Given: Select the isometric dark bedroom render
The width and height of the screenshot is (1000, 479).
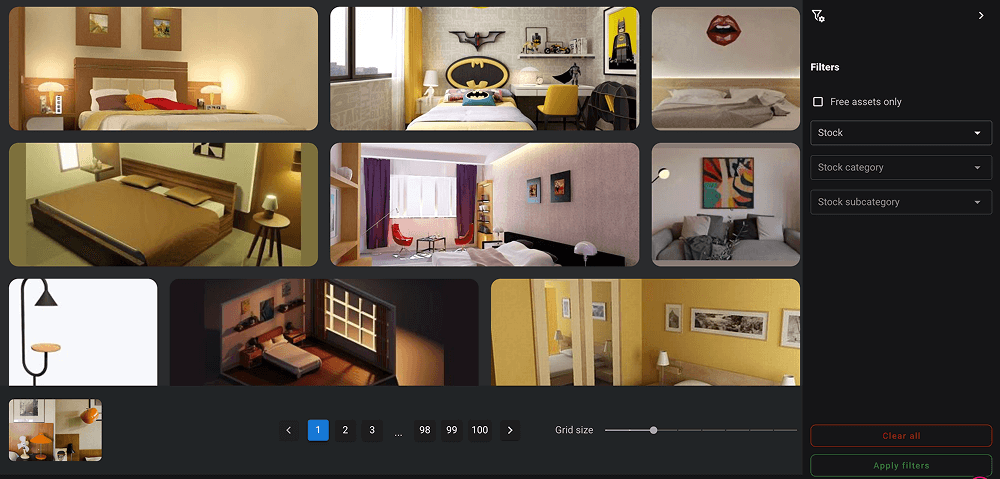Looking at the screenshot, I should (x=324, y=332).
